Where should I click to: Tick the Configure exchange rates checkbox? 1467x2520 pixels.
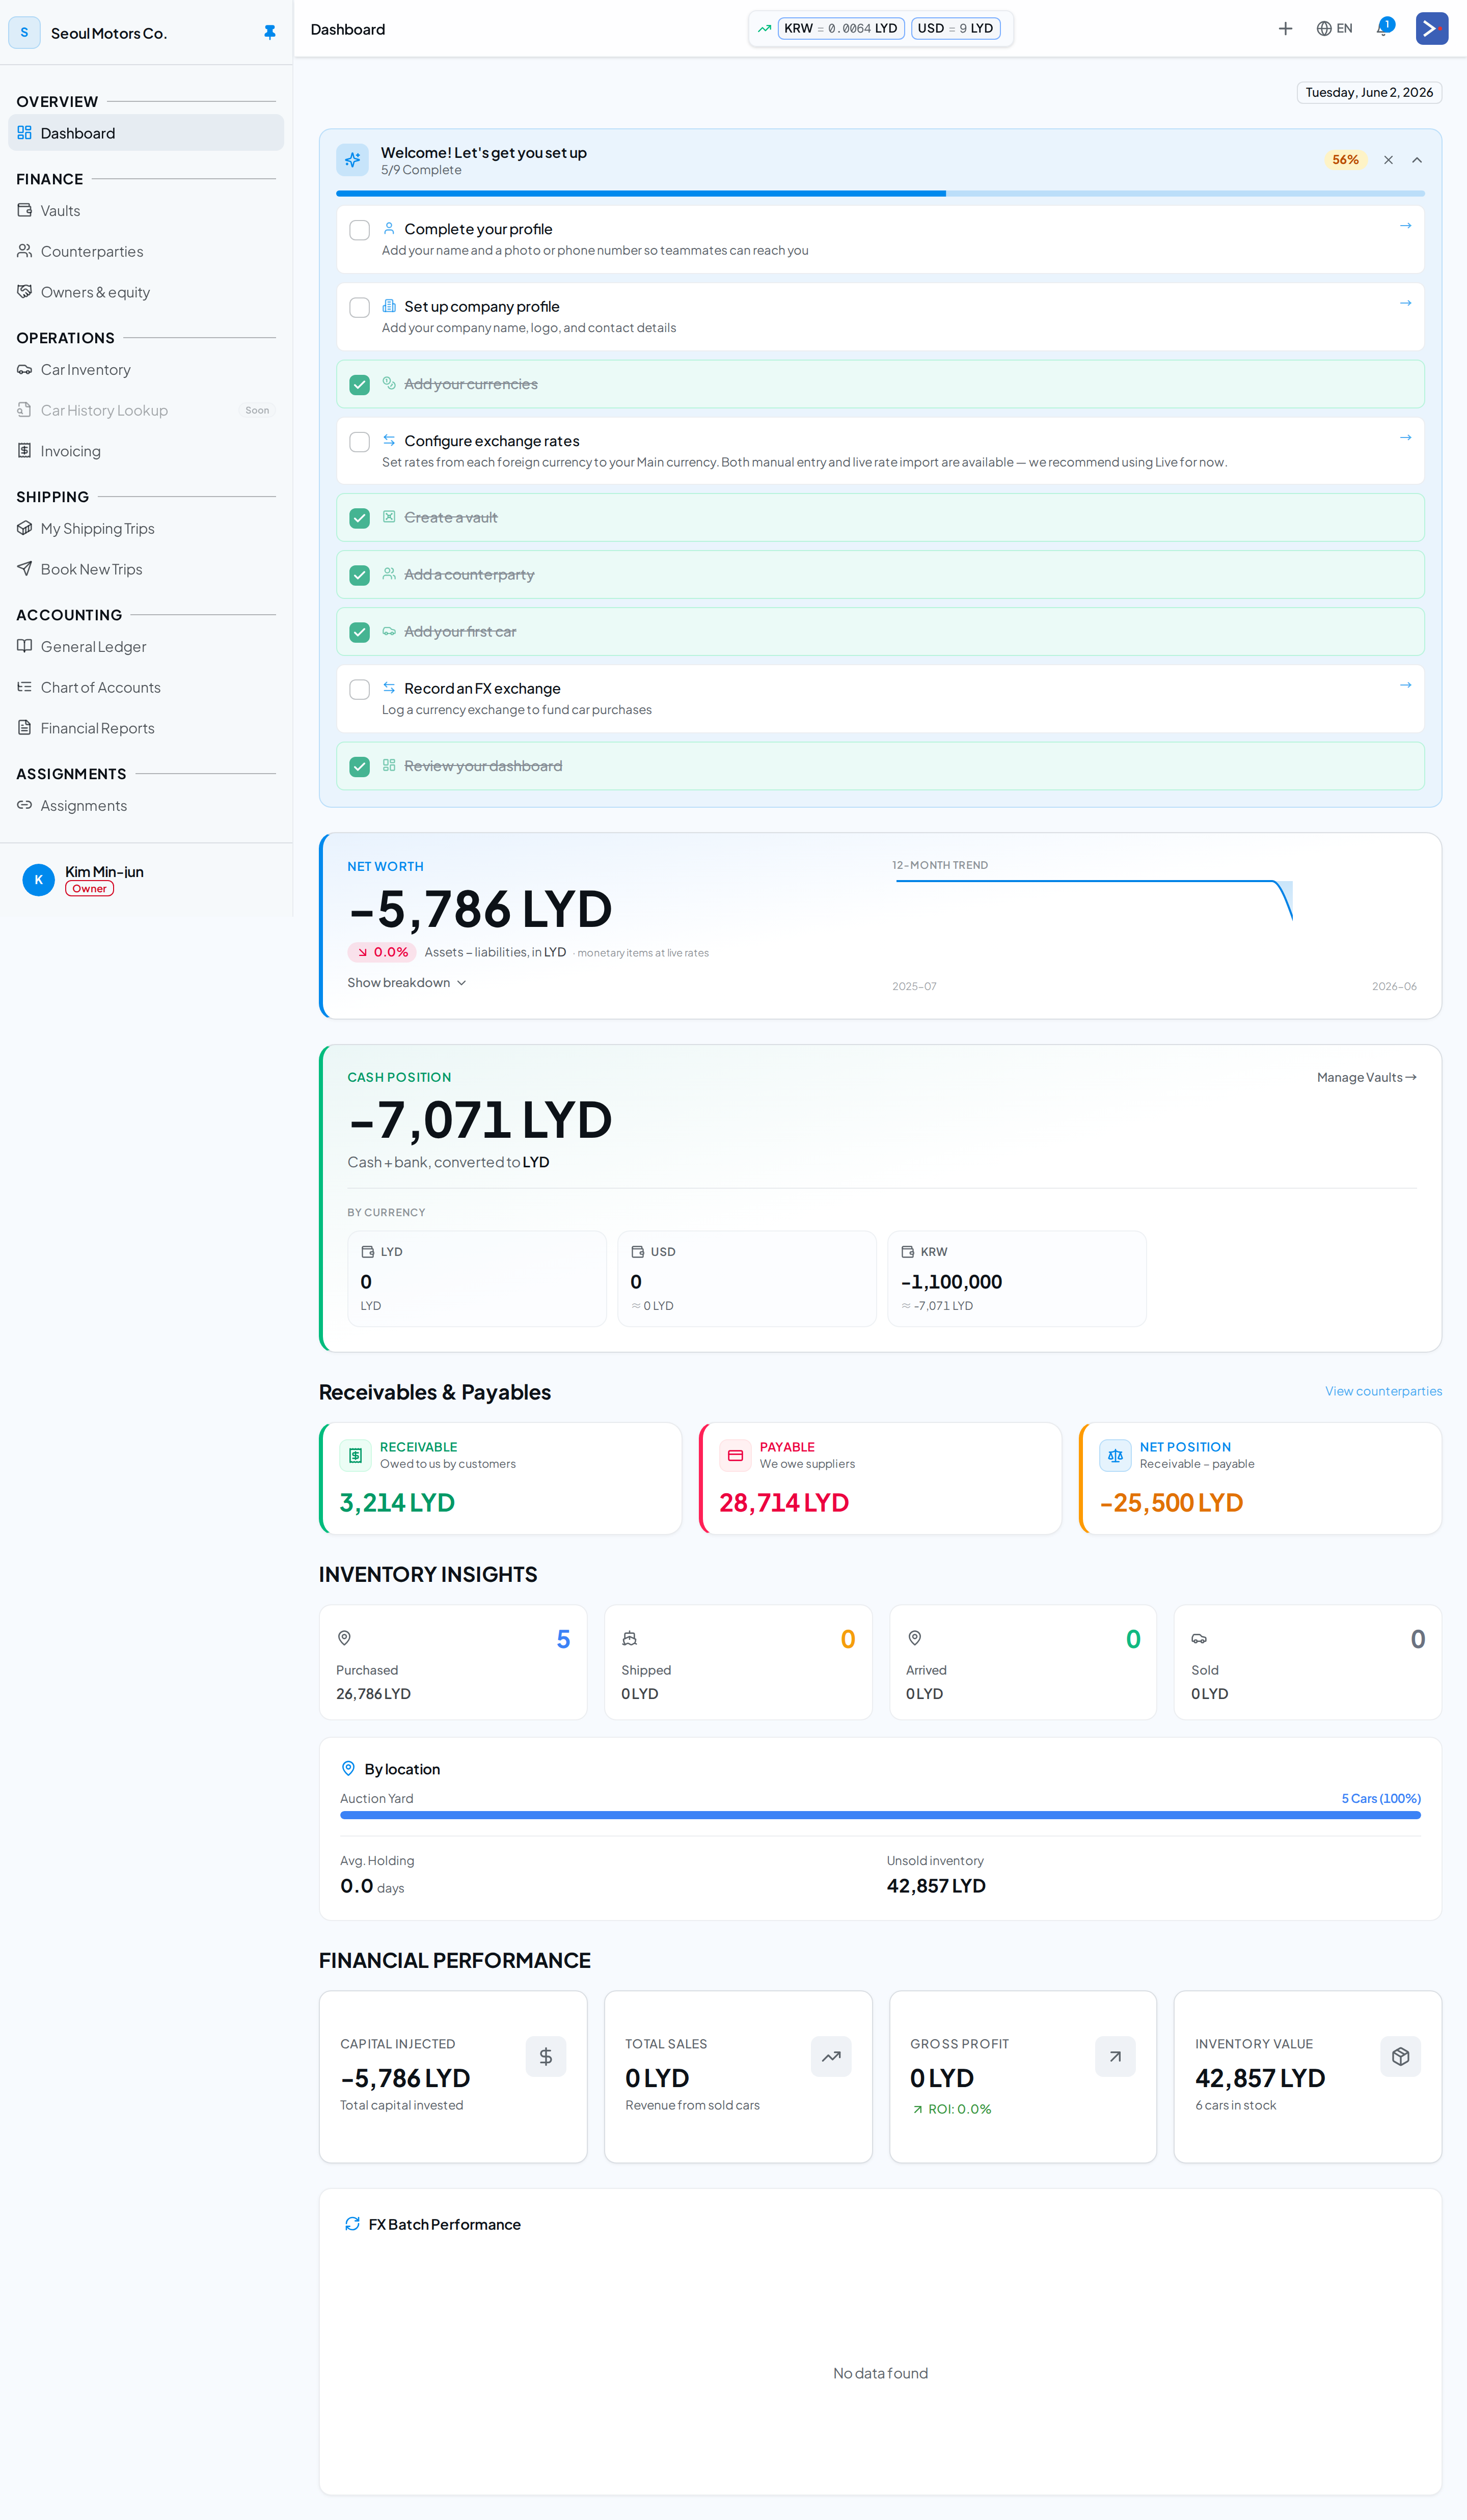pos(359,442)
